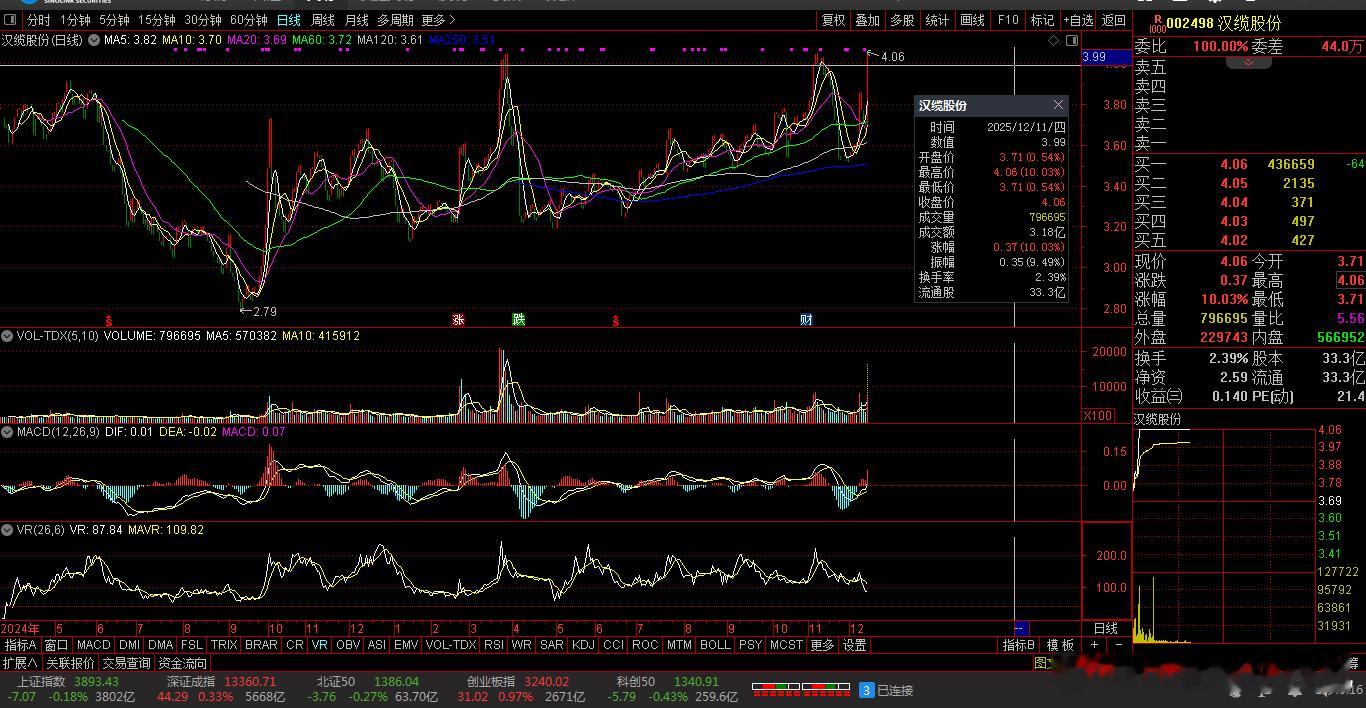Enable 复权 price adjustment
This screenshot has height=708, width=1366.
click(833, 20)
